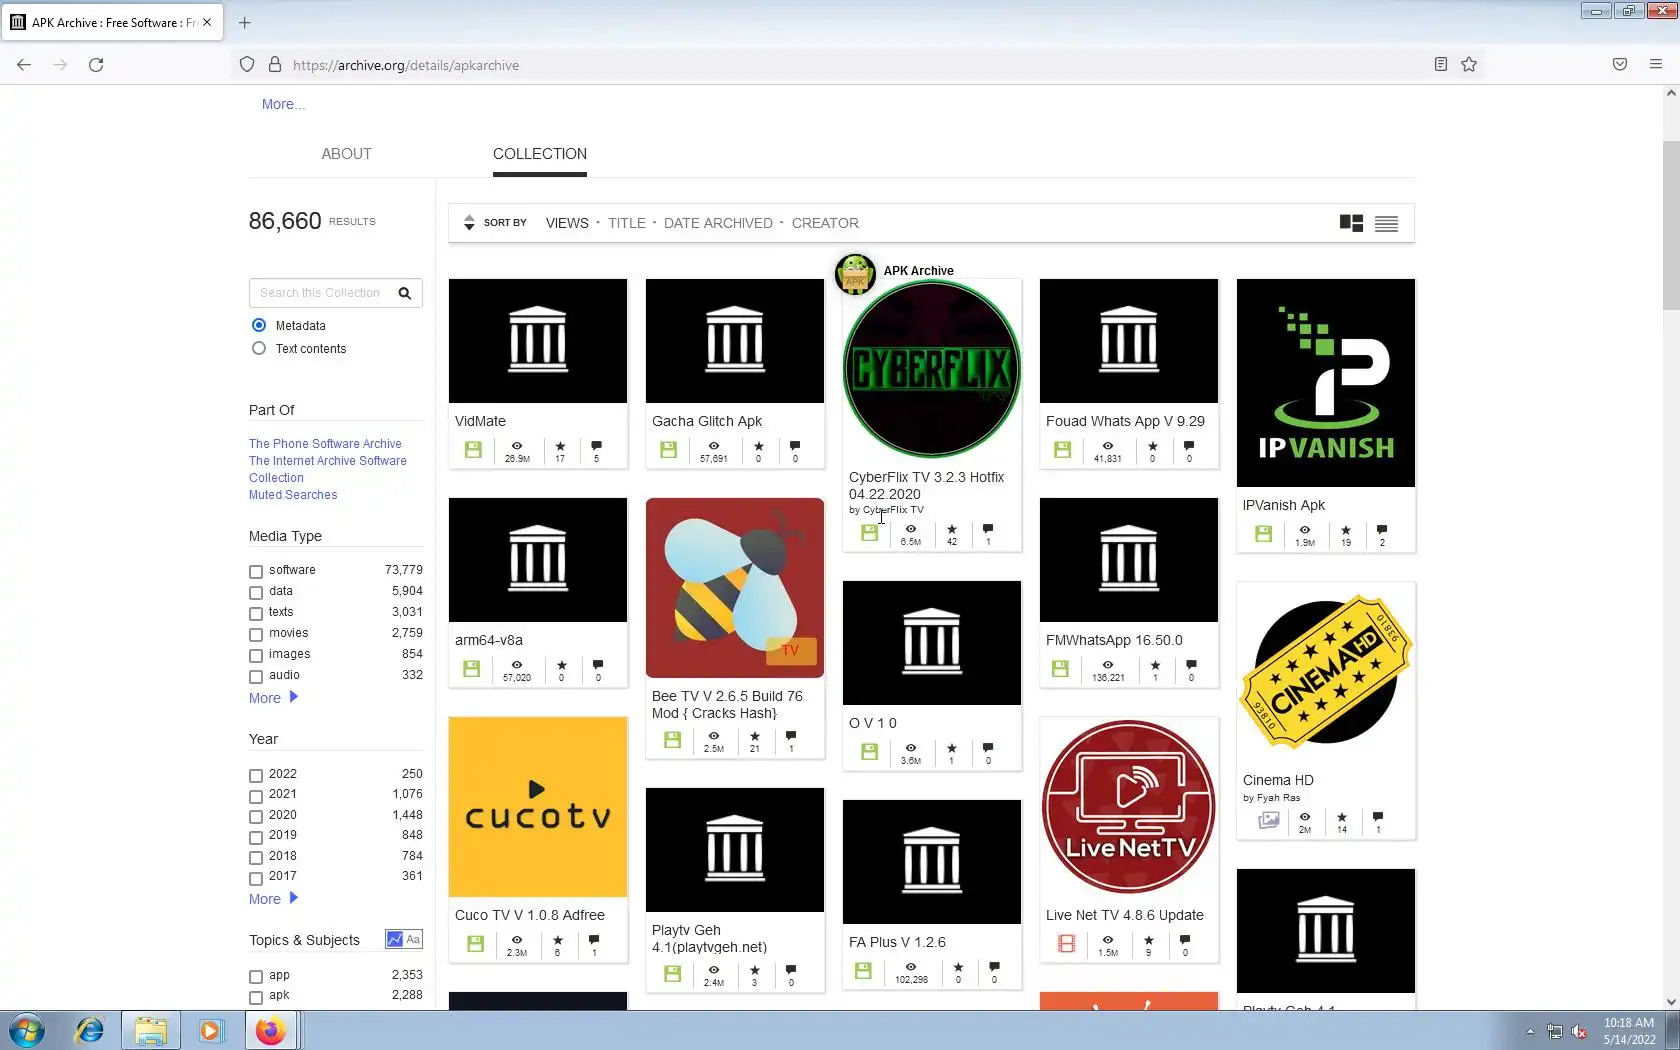Open tracking protection shield icon
The height and width of the screenshot is (1050, 1680).
(x=247, y=65)
